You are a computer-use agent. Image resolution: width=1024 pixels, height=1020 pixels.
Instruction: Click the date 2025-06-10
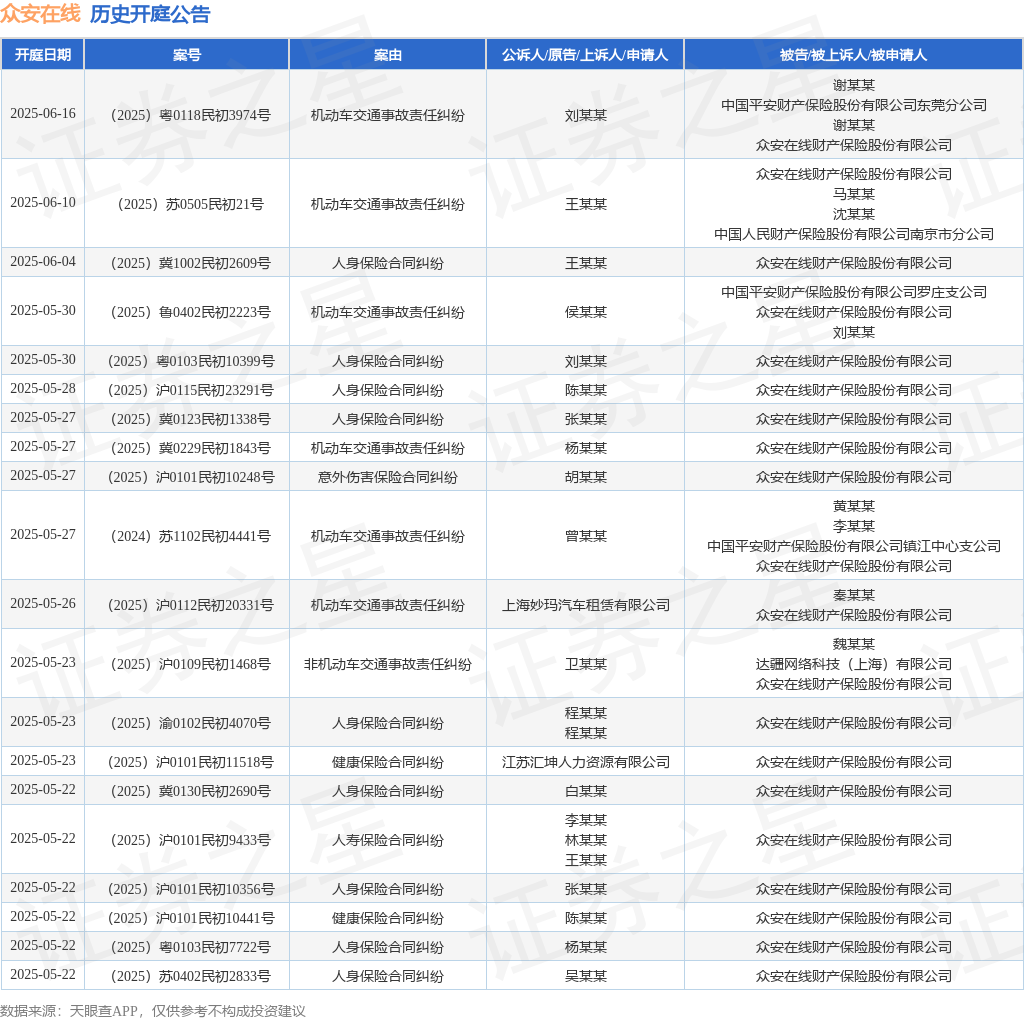(x=43, y=202)
